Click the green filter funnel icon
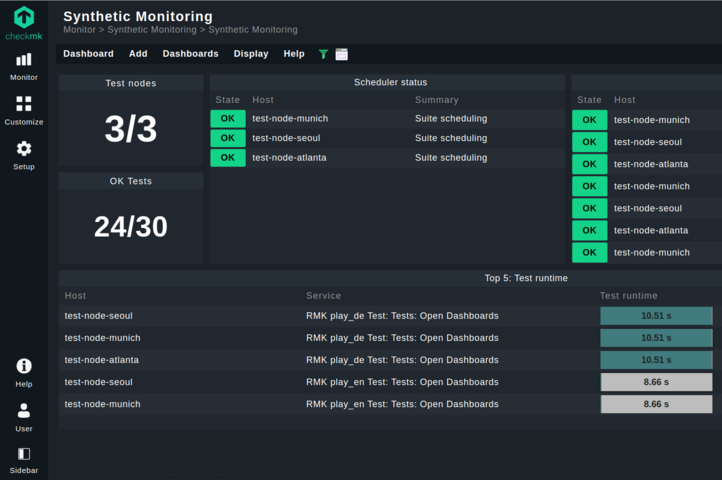722x480 pixels. [323, 54]
